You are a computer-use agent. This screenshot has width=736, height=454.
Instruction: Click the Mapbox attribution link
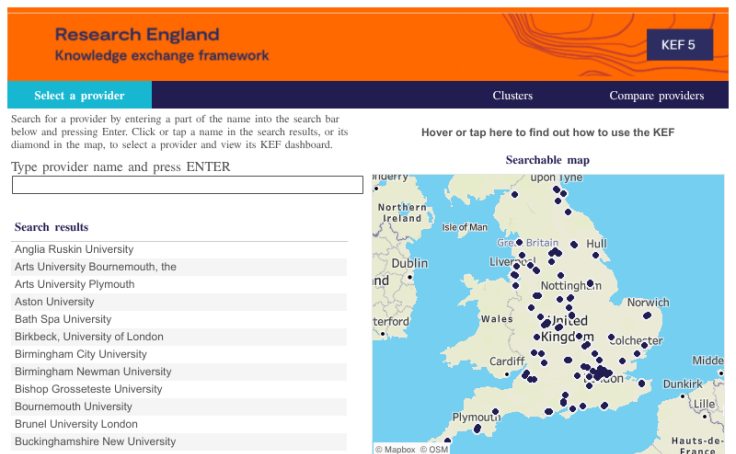tap(395, 449)
